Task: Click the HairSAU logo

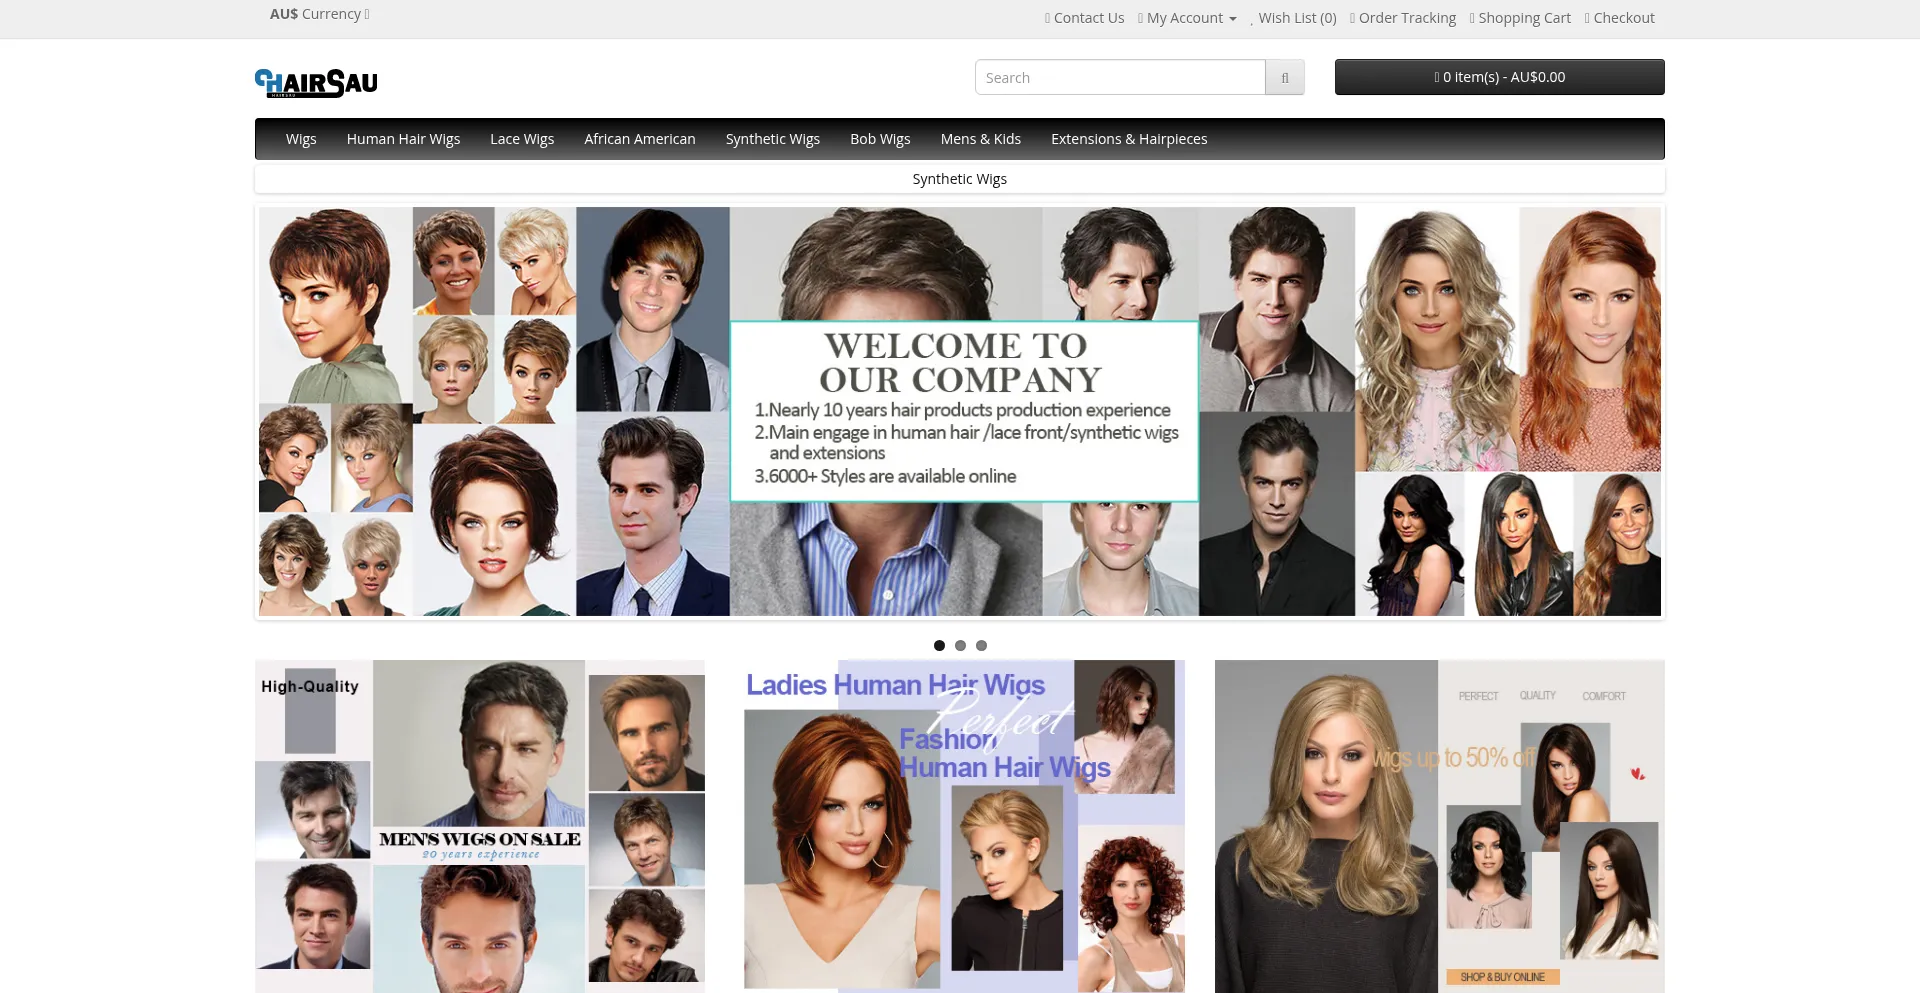Action: coord(316,83)
